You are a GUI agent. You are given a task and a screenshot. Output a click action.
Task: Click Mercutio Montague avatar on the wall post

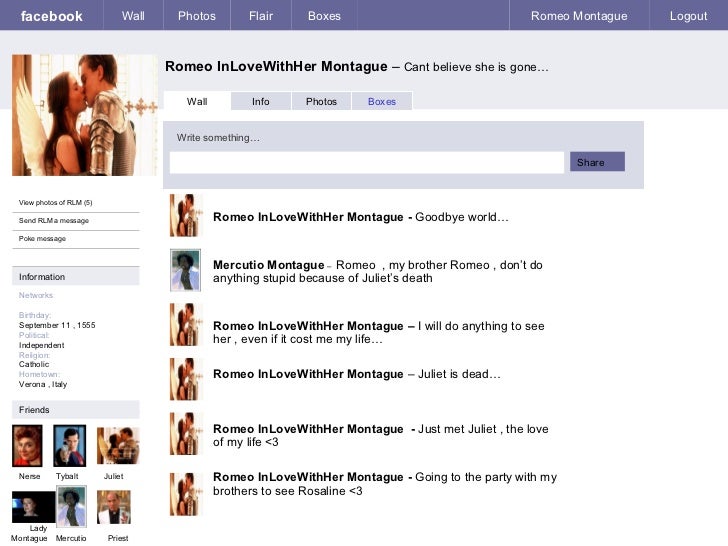tap(186, 270)
